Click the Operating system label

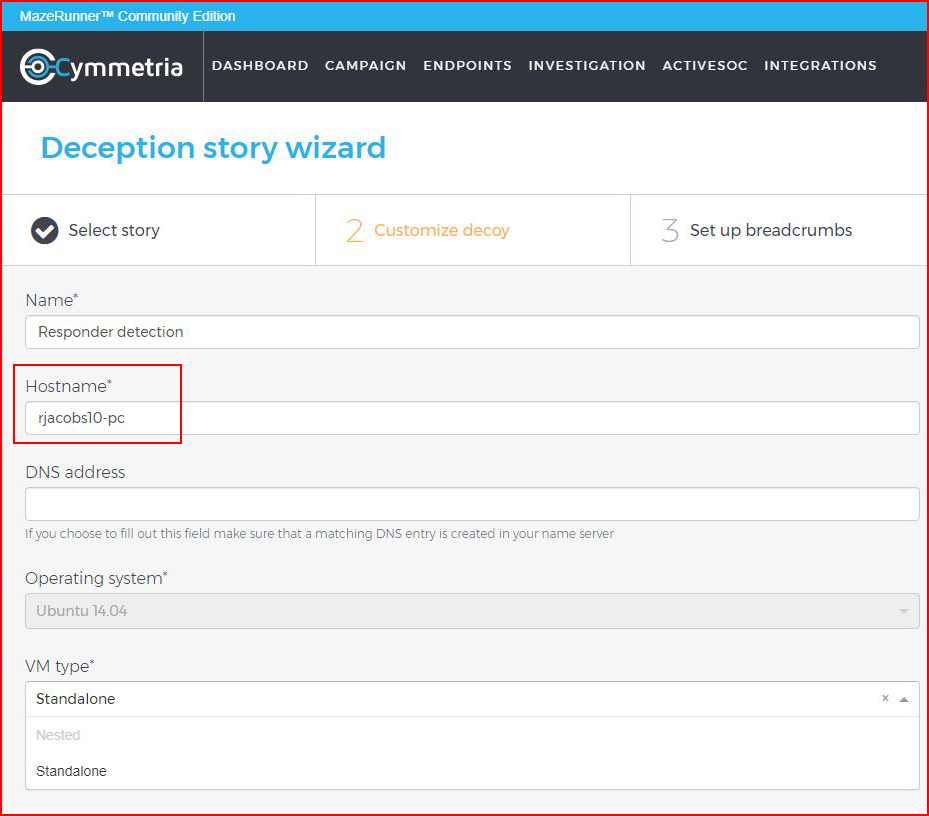(97, 578)
